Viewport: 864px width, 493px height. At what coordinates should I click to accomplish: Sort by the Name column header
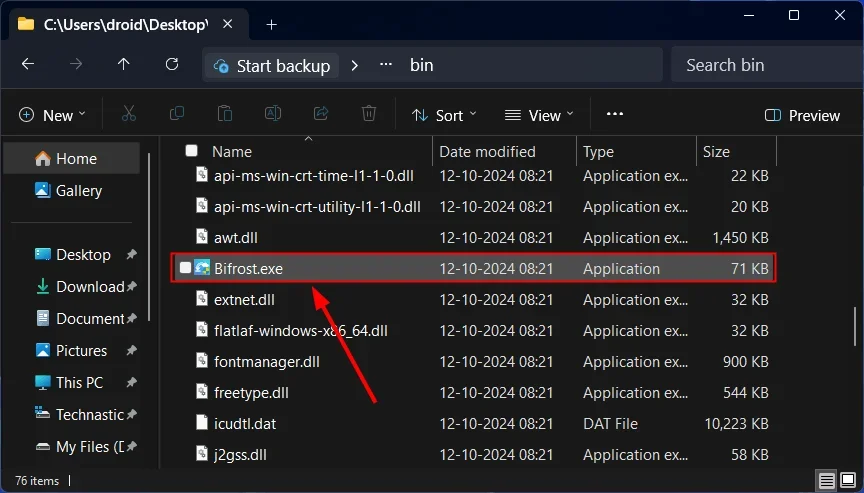(x=232, y=151)
